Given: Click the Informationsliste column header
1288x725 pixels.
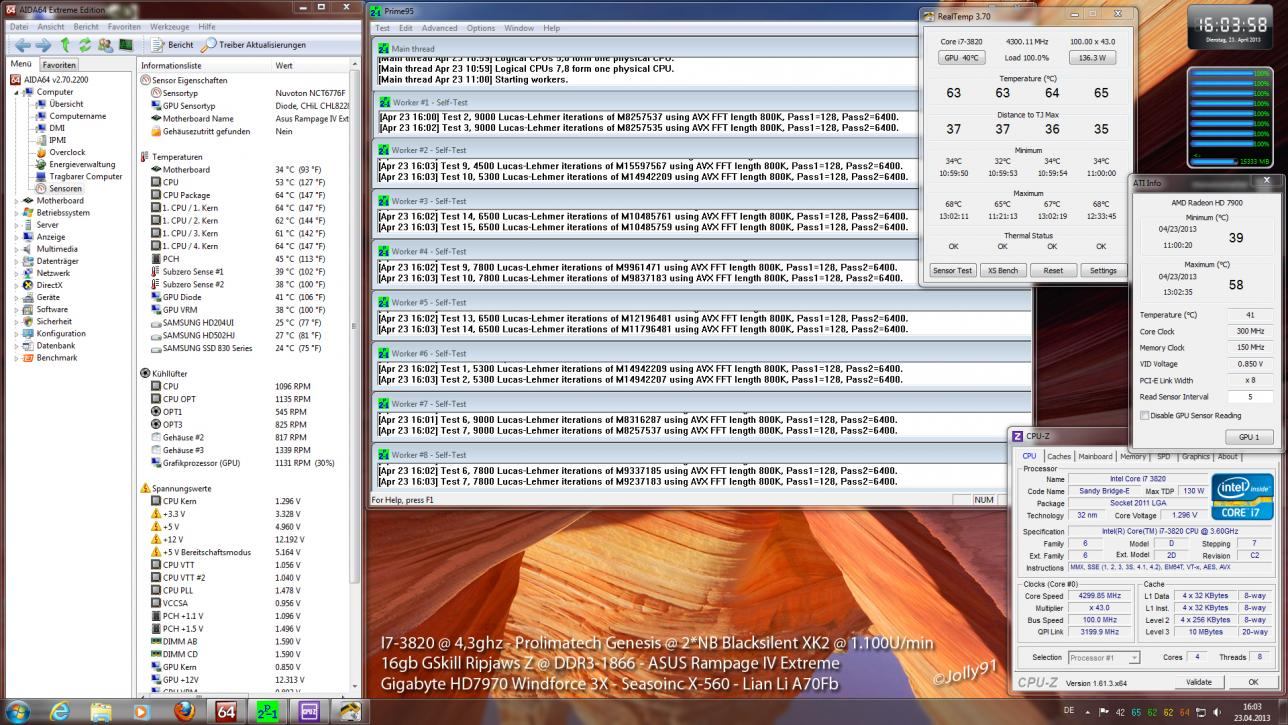Looking at the screenshot, I should point(203,65).
